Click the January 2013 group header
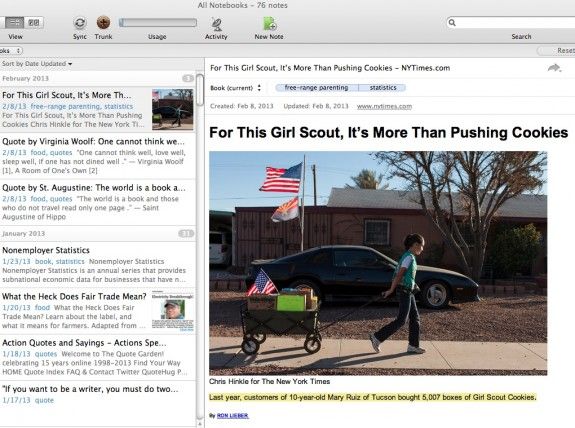 tap(98, 234)
